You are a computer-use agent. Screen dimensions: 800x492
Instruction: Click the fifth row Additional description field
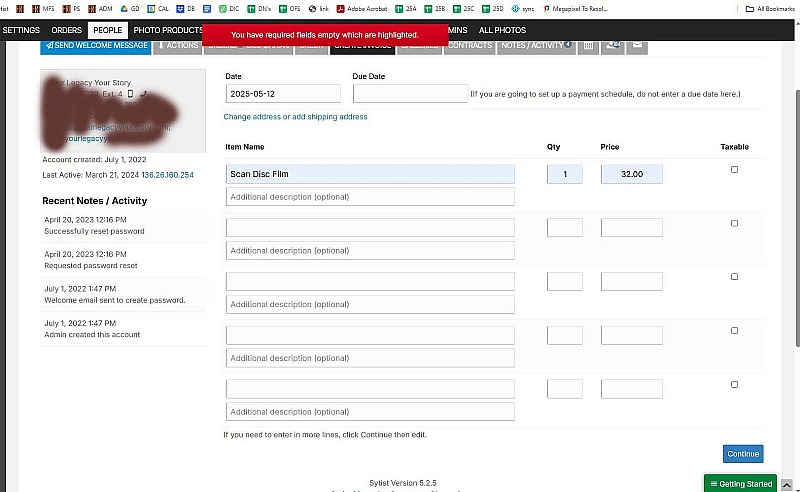click(x=370, y=412)
